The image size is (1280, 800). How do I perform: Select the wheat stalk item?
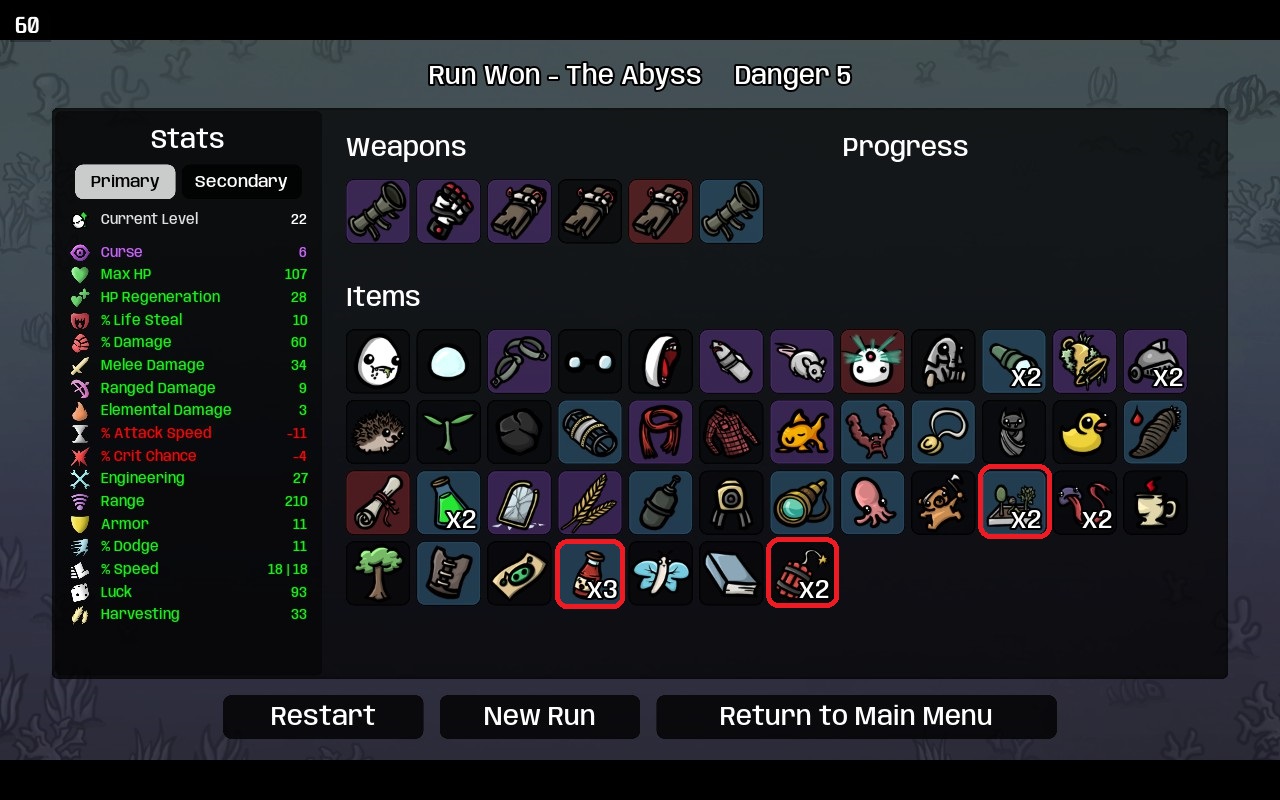click(590, 503)
